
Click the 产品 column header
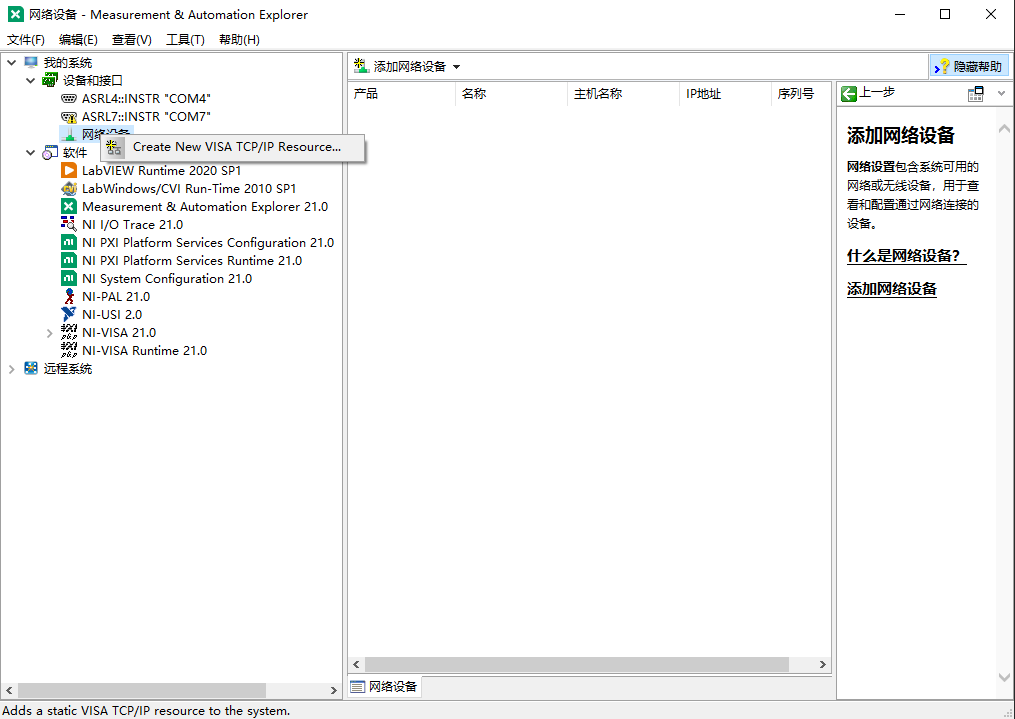pyautogui.click(x=401, y=94)
